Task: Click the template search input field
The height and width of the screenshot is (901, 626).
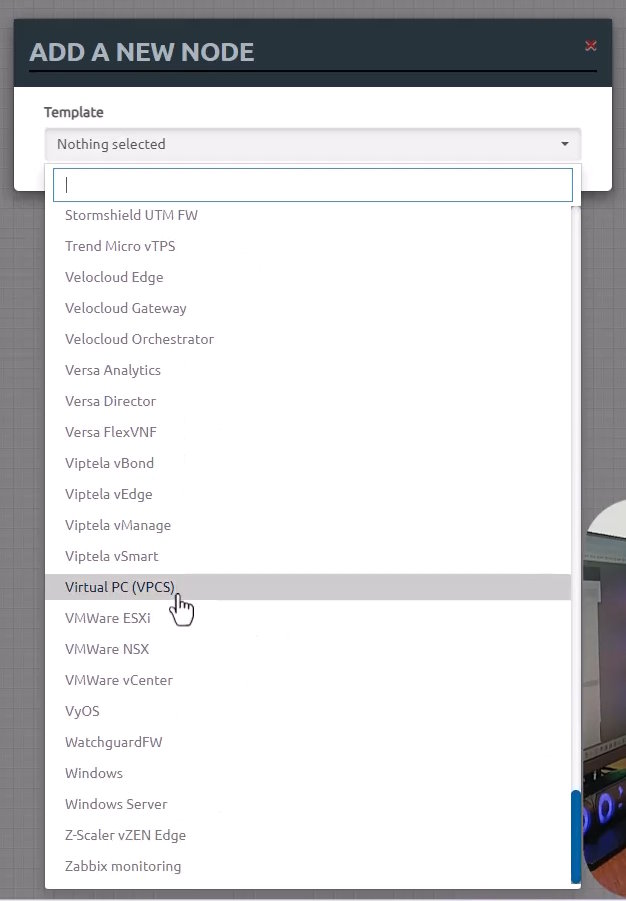Action: (x=313, y=185)
